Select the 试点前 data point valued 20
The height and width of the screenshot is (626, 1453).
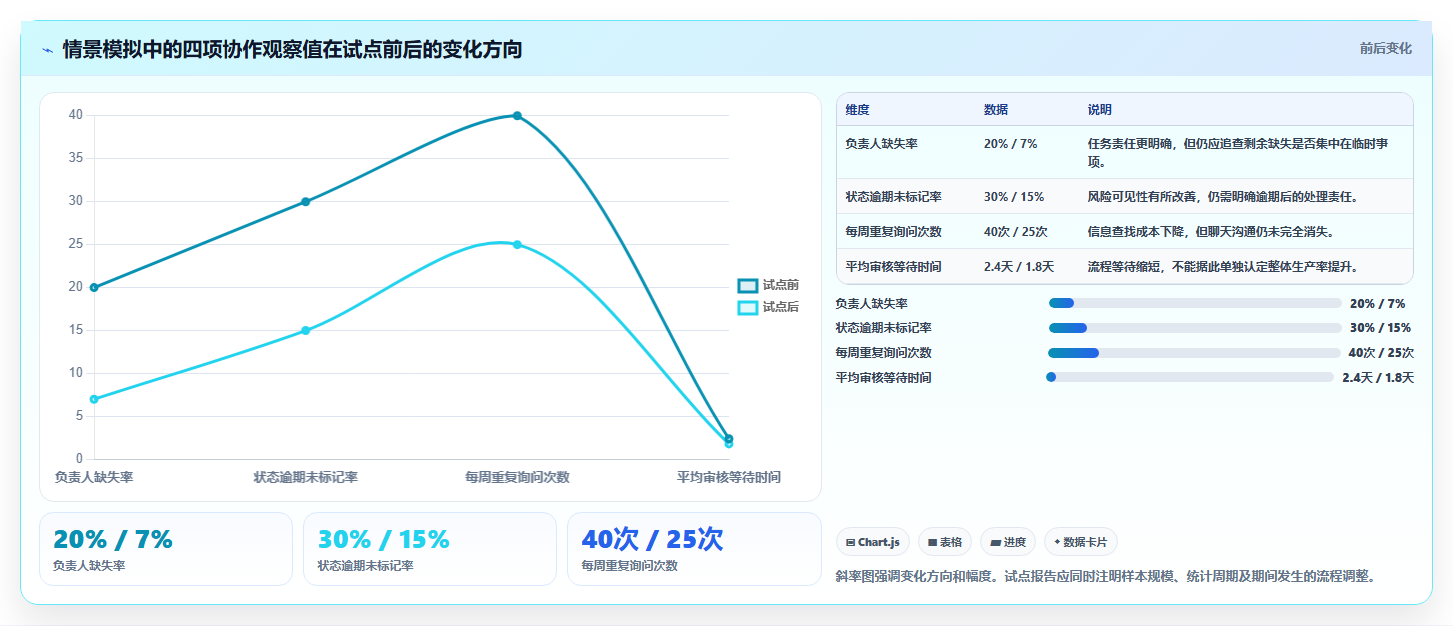[x=94, y=287]
